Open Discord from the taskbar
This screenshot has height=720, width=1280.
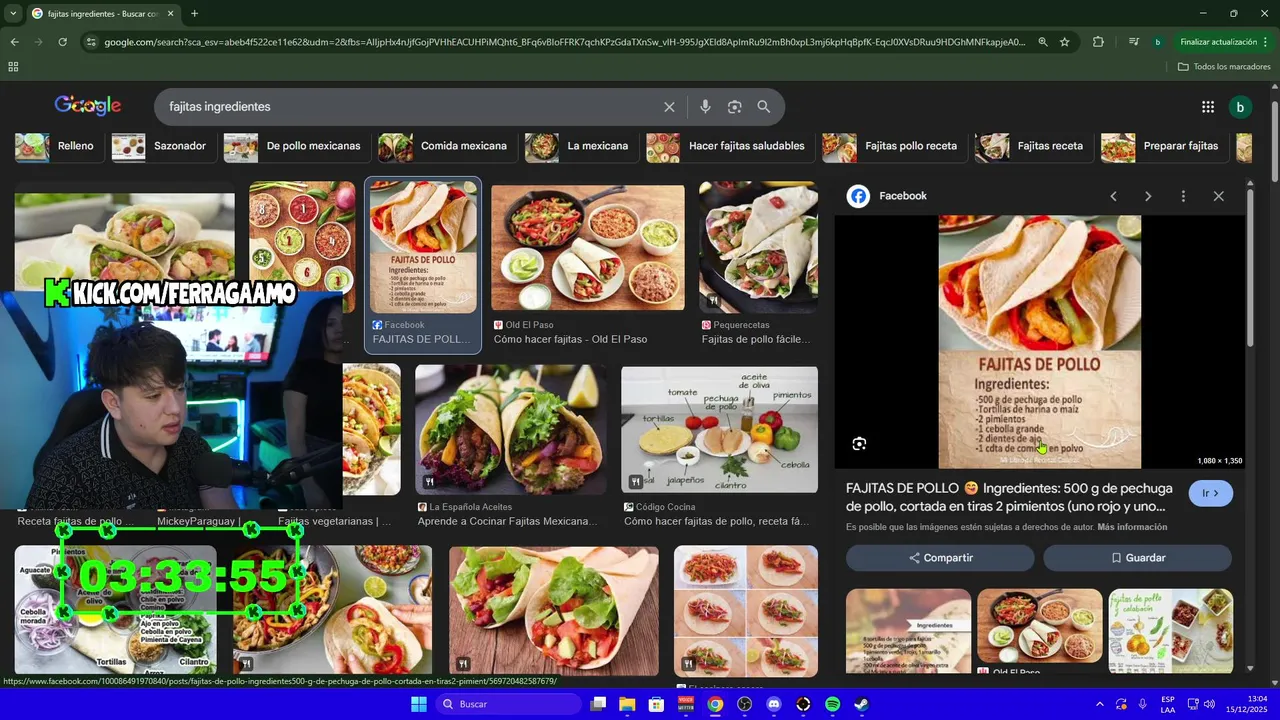coord(773,704)
